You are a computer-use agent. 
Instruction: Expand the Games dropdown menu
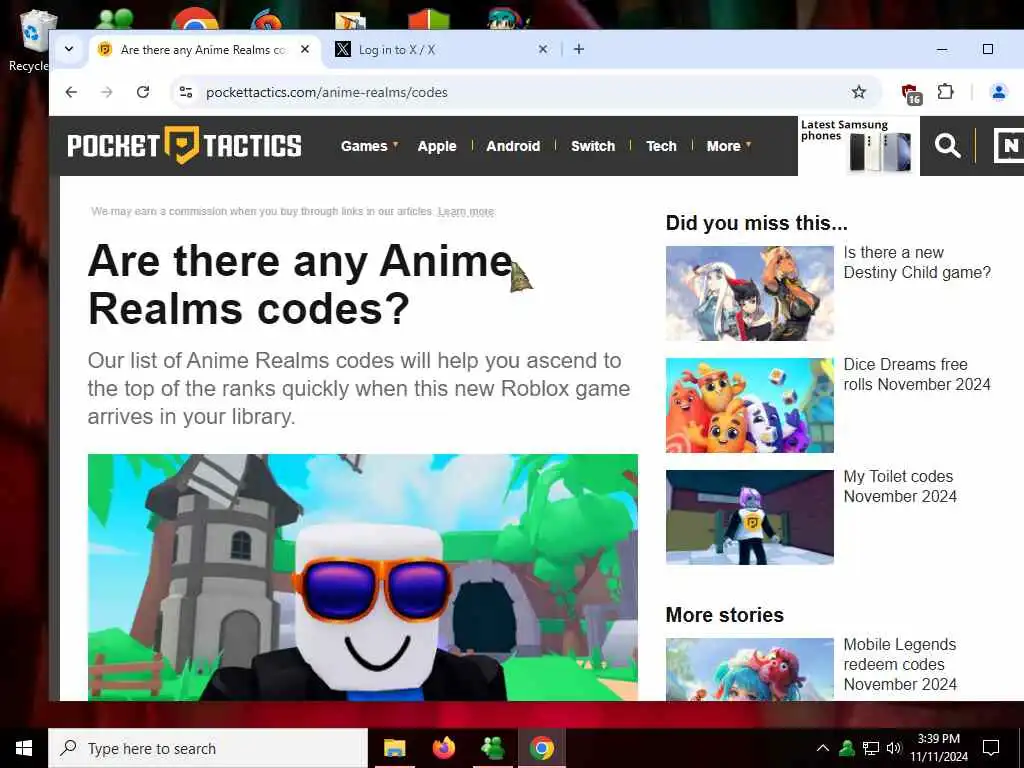click(369, 146)
